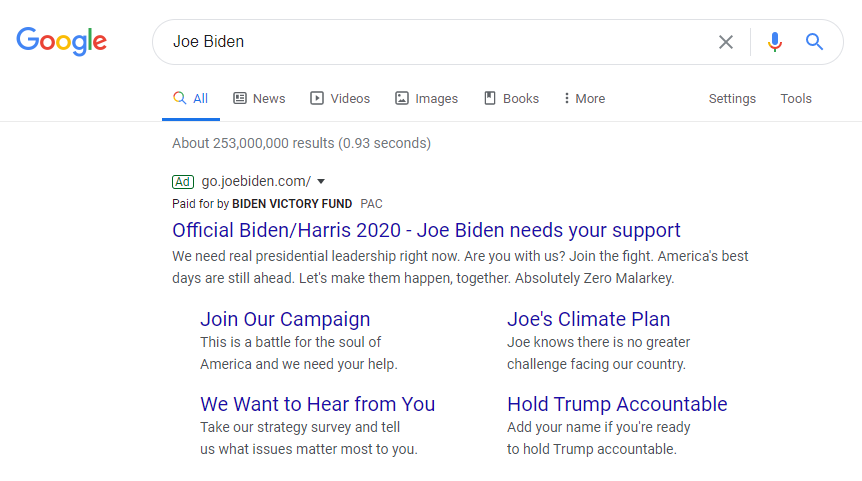This screenshot has height=481, width=862.
Task: Click the blue search magnifier button
Action: coord(815,42)
